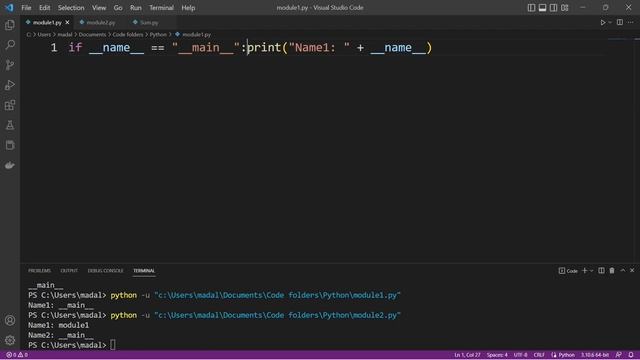Open the Extensions view
The width and height of the screenshot is (640, 360).
[10, 105]
